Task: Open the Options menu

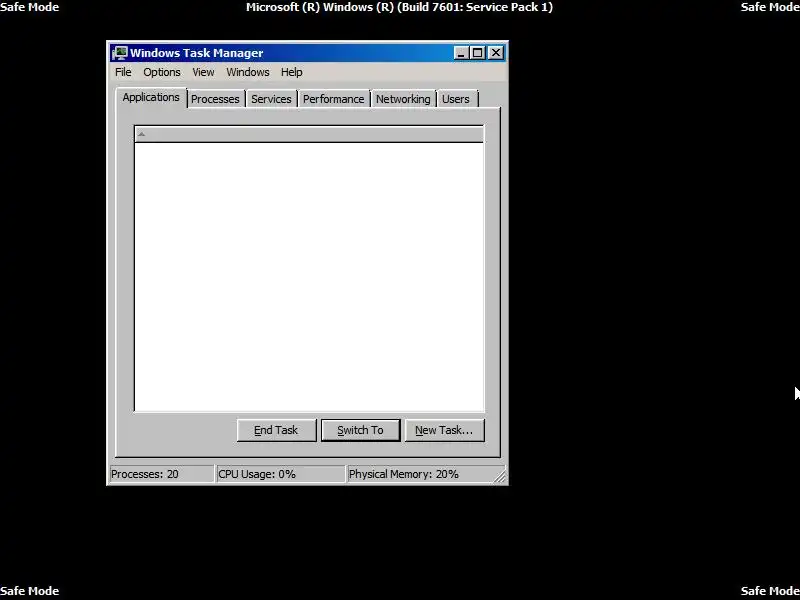Action: [x=162, y=72]
